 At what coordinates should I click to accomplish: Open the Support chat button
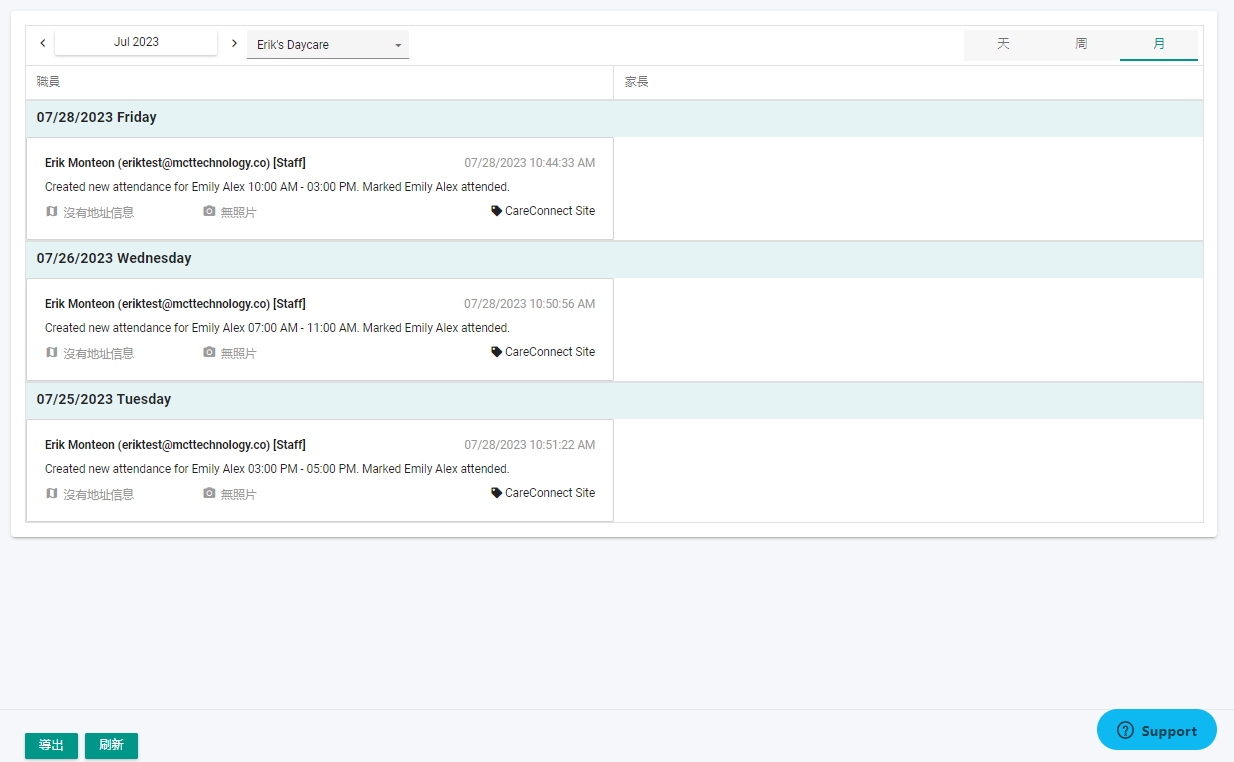tap(1156, 730)
